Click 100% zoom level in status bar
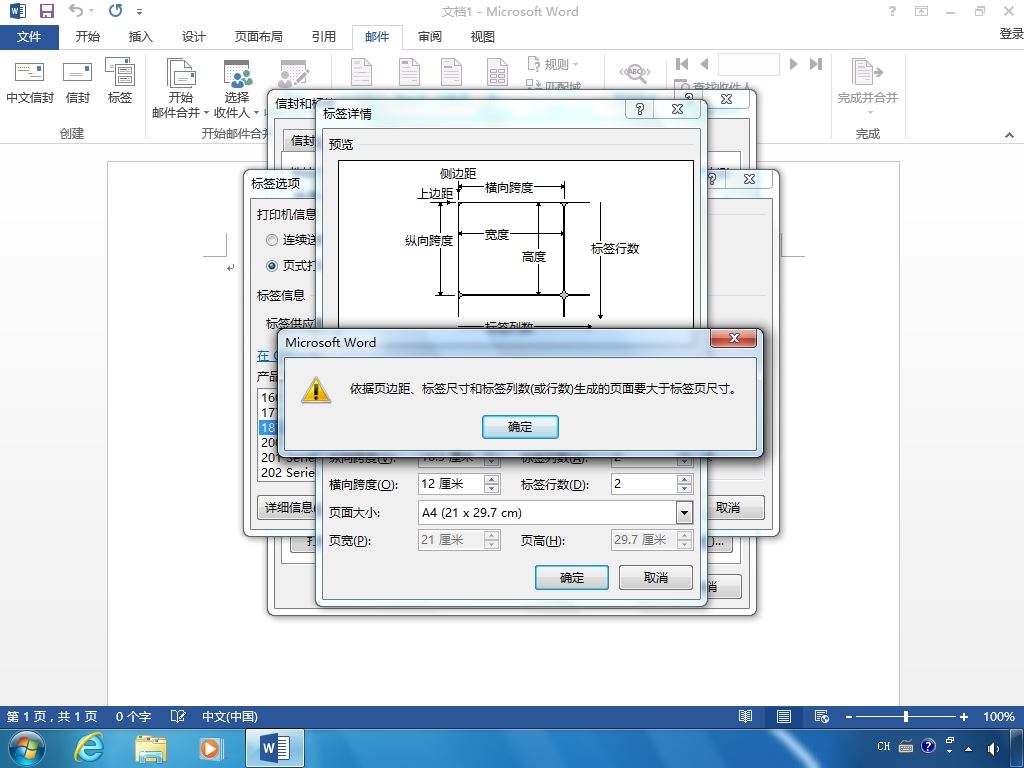The width and height of the screenshot is (1024, 768). [999, 716]
